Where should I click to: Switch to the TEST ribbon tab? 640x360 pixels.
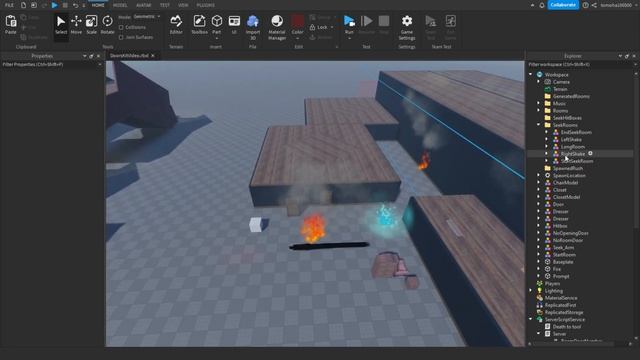(x=165, y=5)
